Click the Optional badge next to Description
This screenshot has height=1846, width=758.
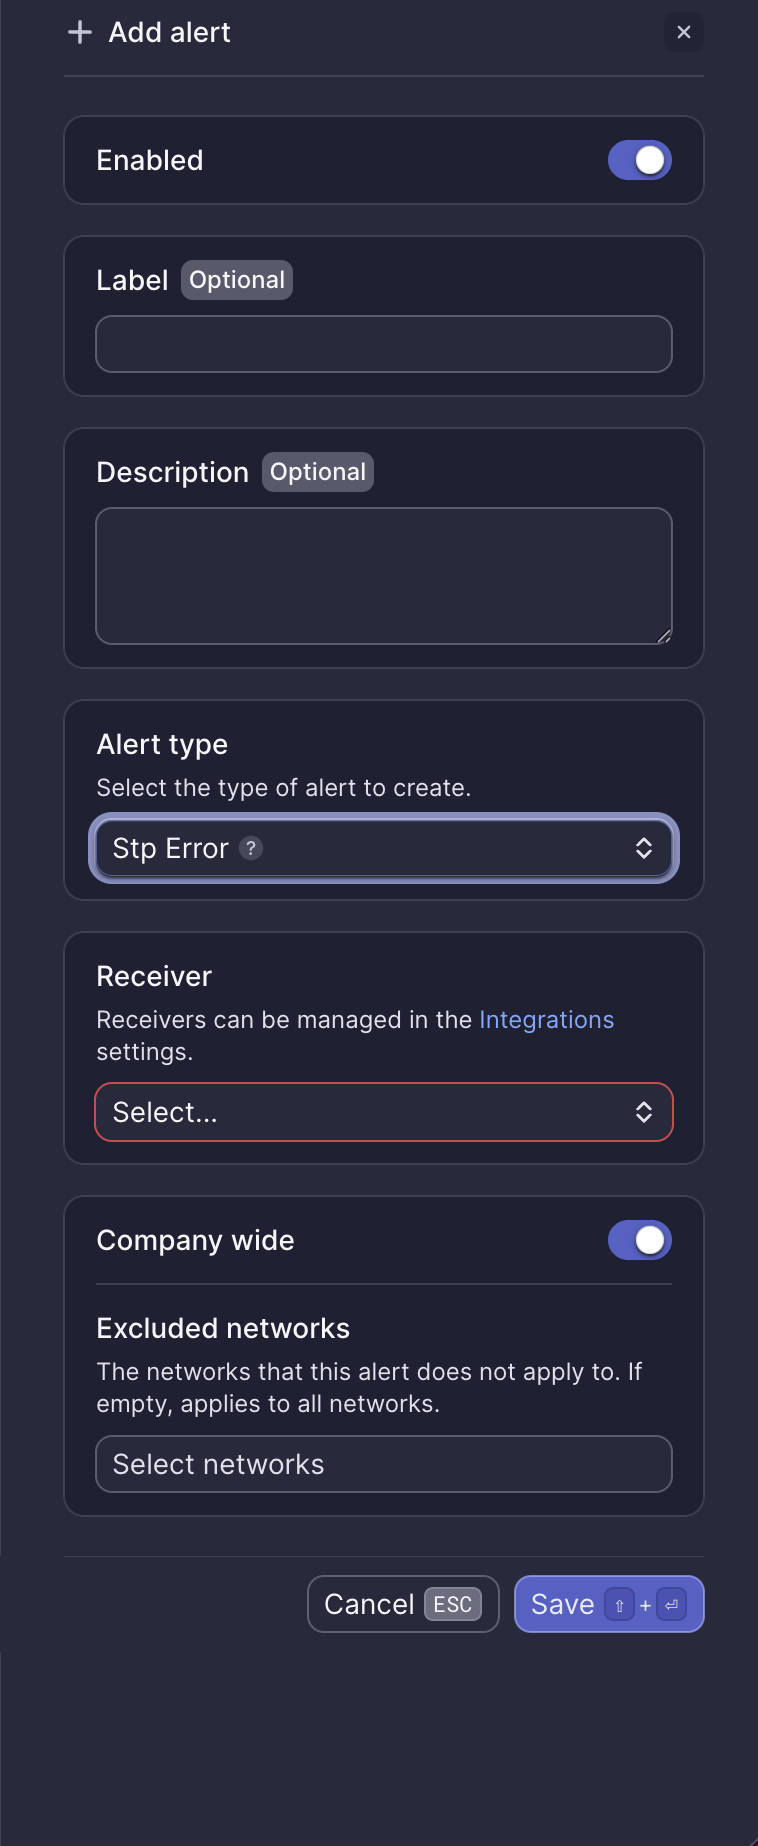318,471
